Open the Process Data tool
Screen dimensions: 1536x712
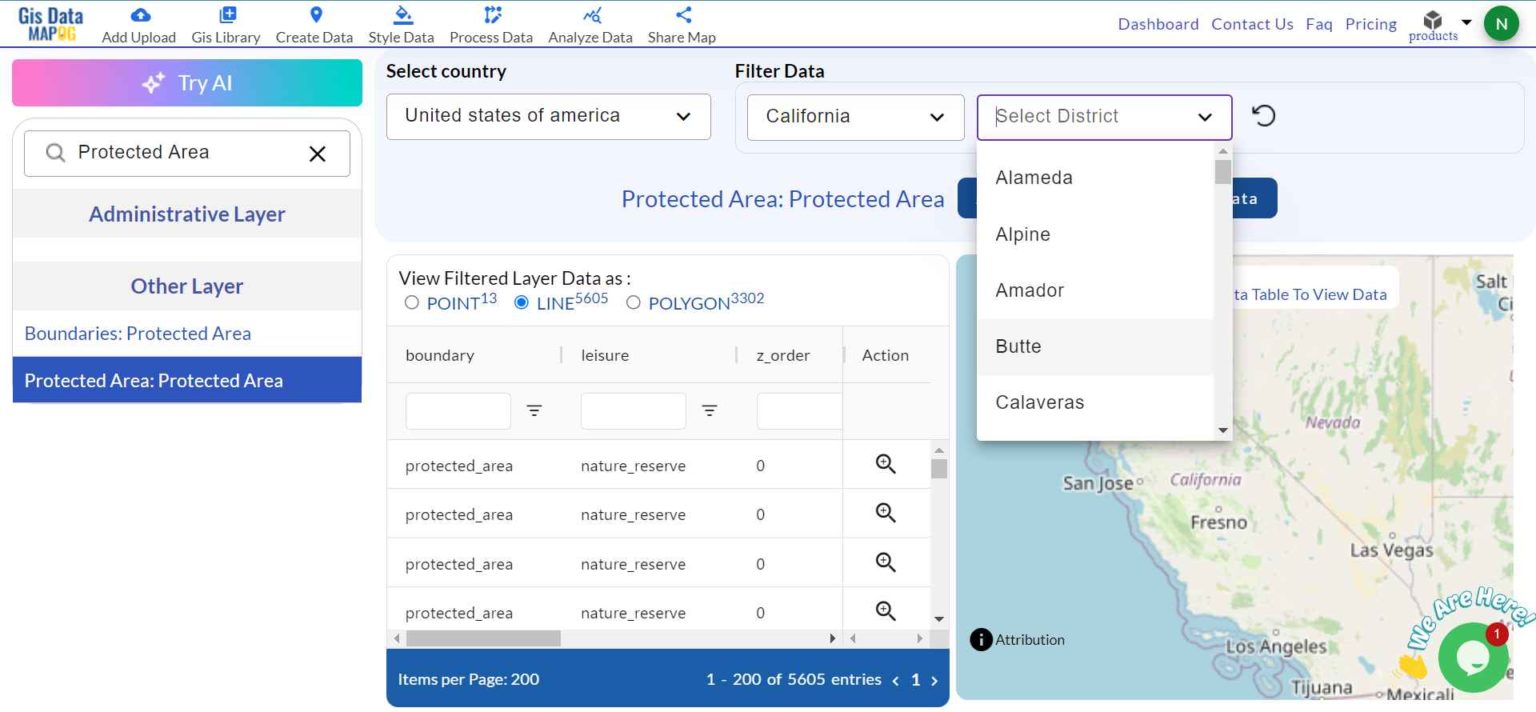(490, 22)
